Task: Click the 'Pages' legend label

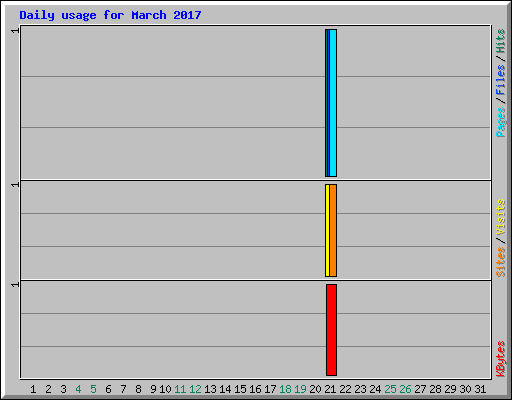Action: [500, 122]
